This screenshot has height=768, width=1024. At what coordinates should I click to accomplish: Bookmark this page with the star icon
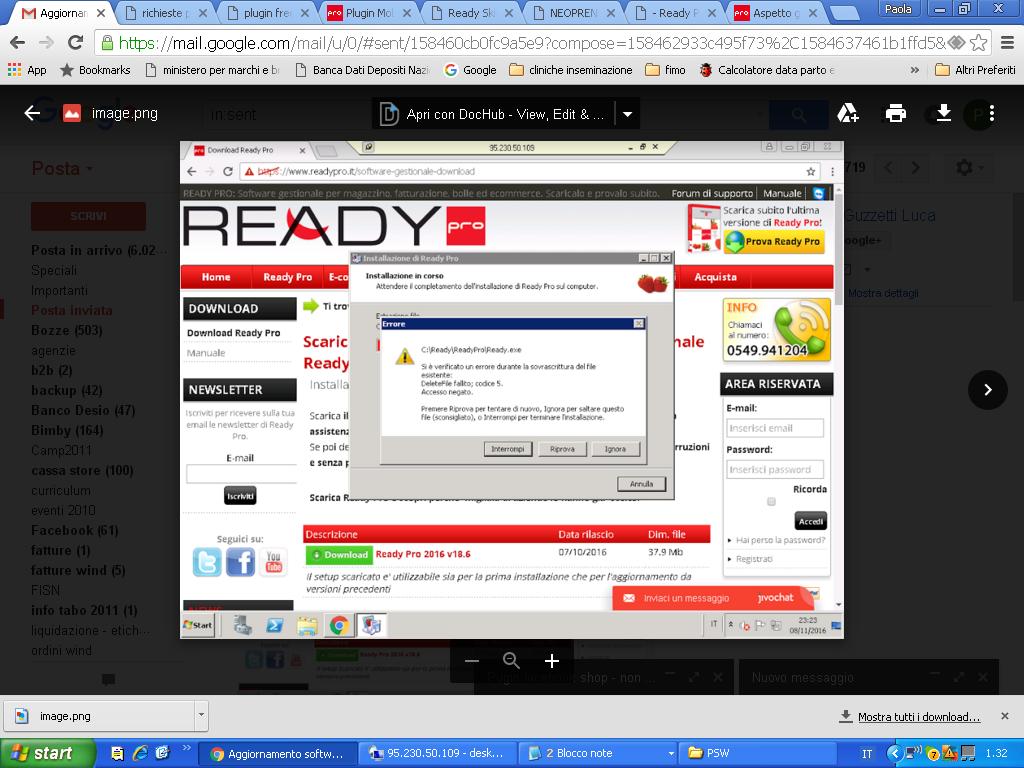click(978, 43)
